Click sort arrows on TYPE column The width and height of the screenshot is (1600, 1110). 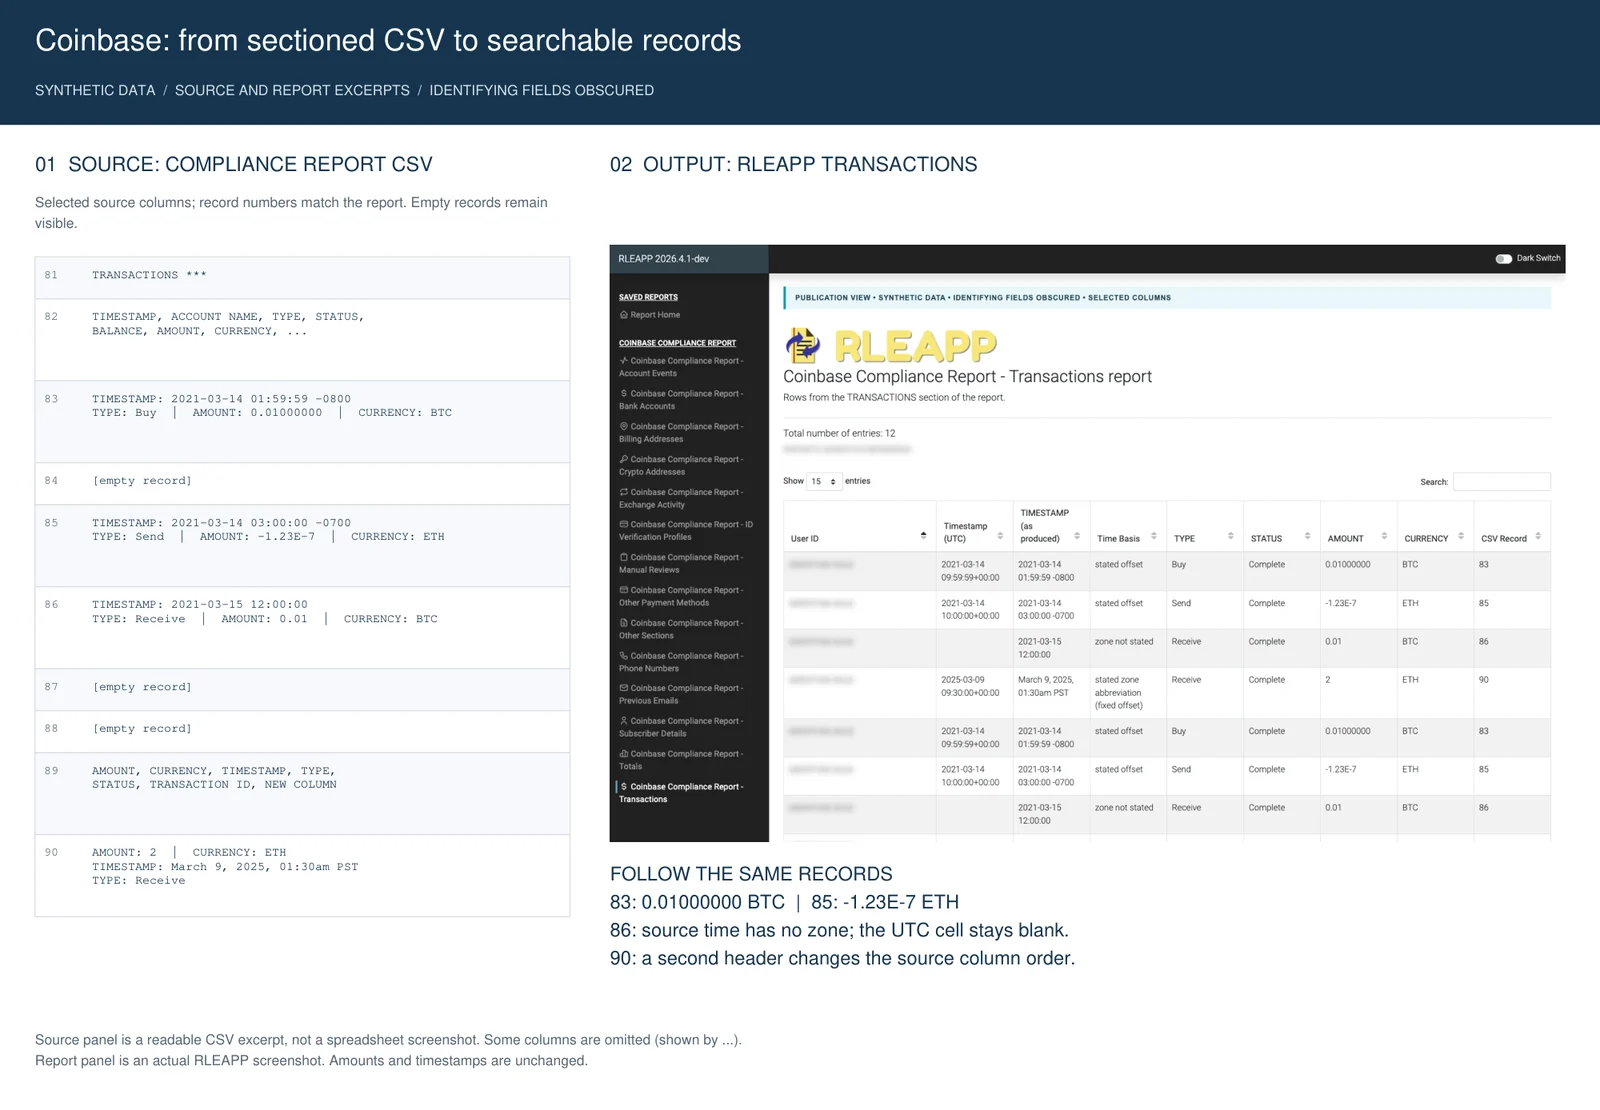tap(1231, 536)
